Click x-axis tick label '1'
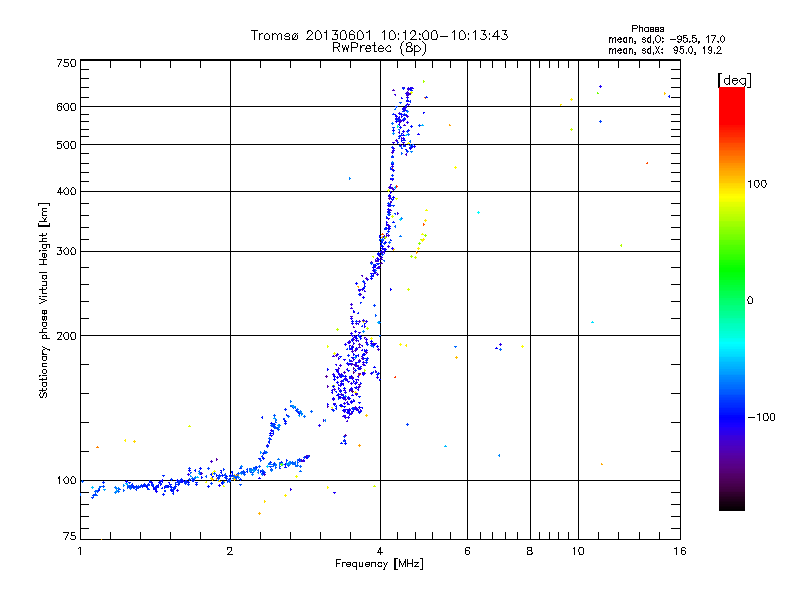The width and height of the screenshot is (800, 600). pos(80,551)
